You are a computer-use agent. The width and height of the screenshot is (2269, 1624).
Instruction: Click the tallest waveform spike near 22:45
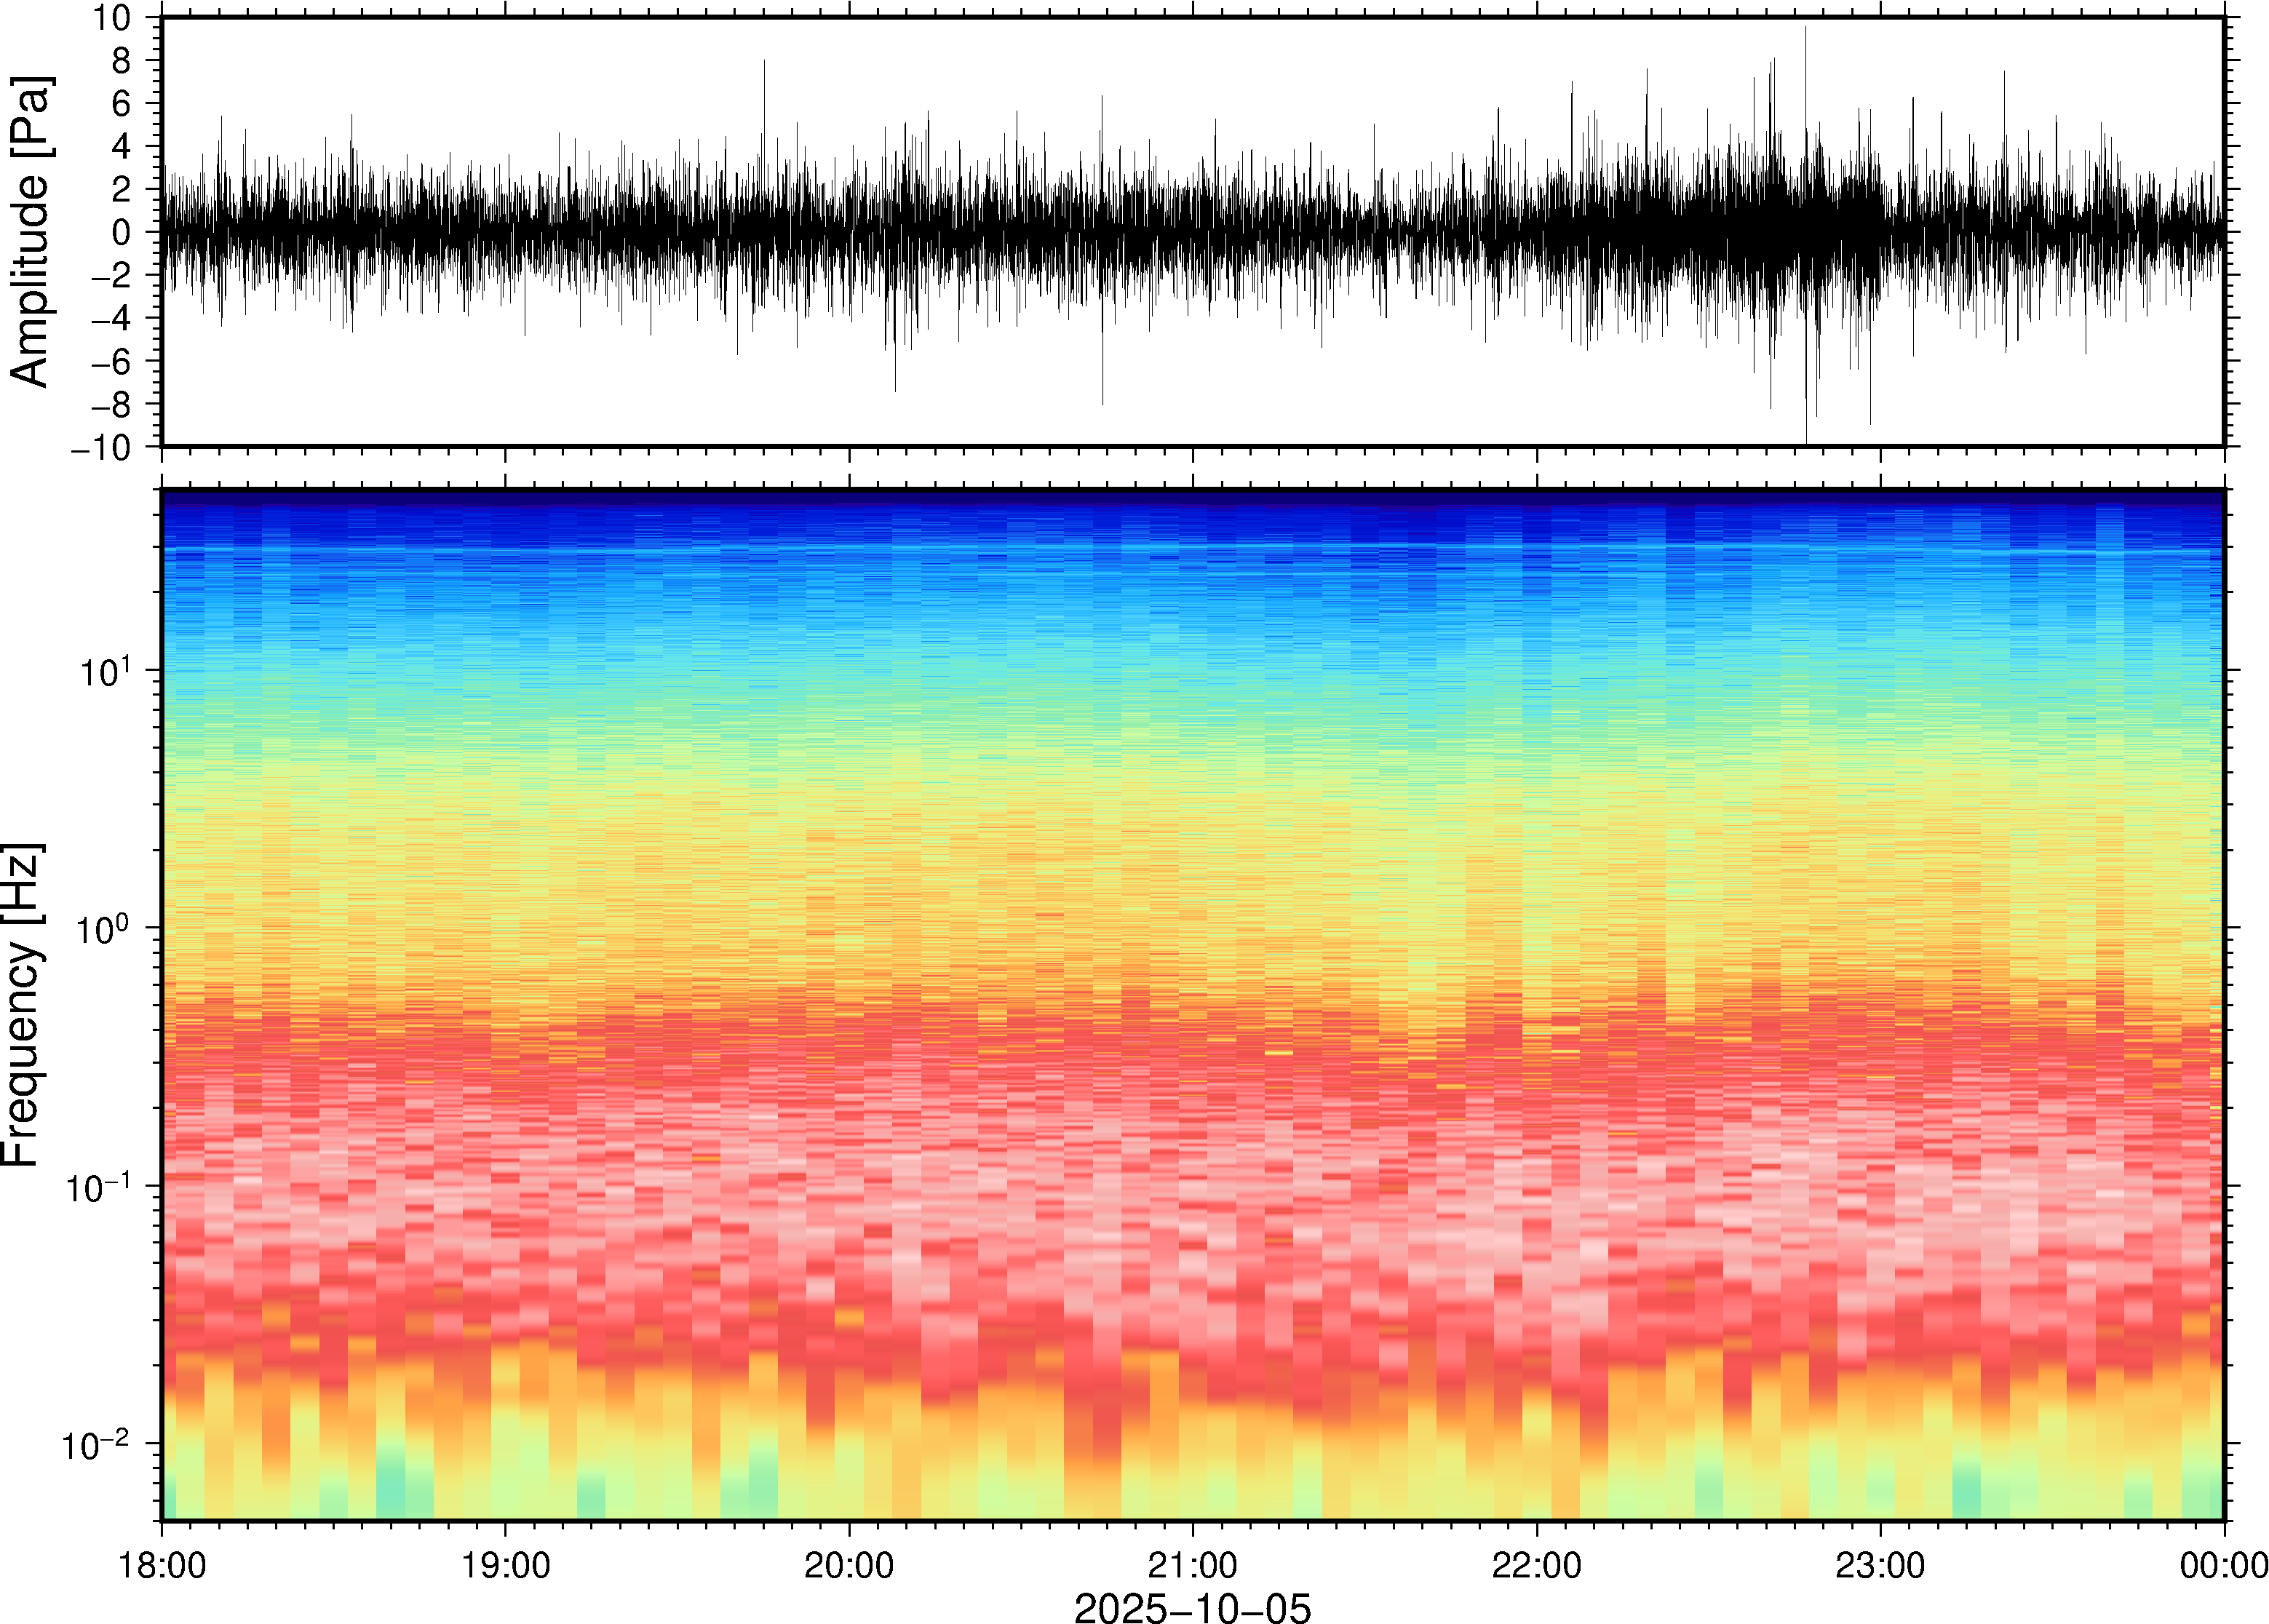[1805, 60]
